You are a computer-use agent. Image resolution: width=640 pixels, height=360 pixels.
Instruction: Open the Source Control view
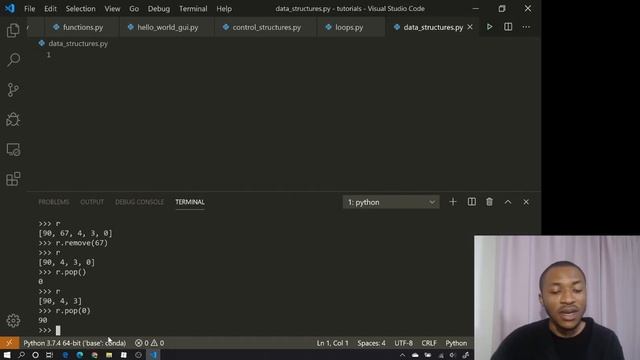pos(13,89)
